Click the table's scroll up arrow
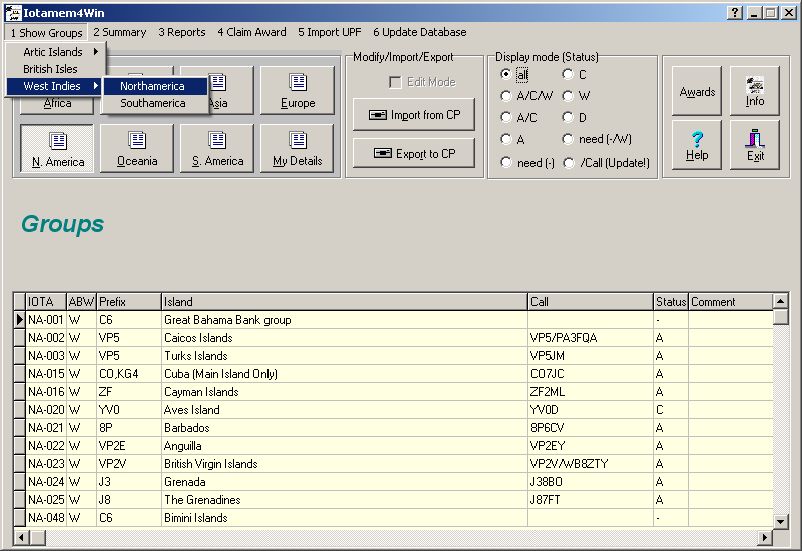Screen dimensions: 802x551 [780, 301]
